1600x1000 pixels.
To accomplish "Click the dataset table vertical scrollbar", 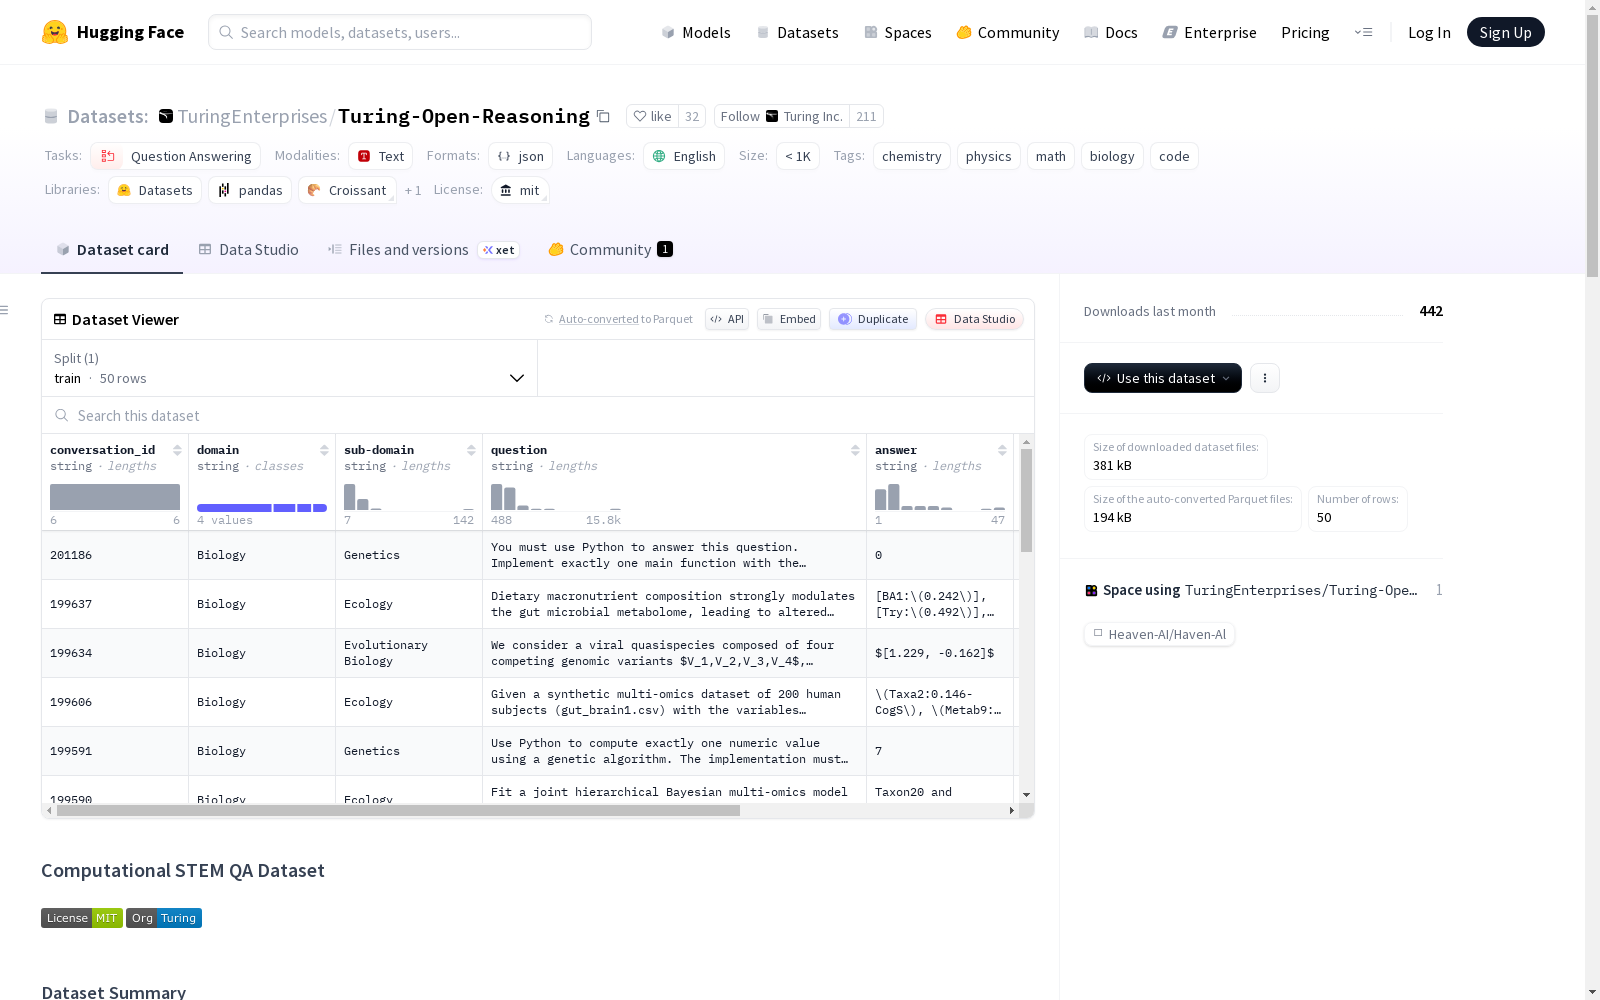I will pos(1026,500).
